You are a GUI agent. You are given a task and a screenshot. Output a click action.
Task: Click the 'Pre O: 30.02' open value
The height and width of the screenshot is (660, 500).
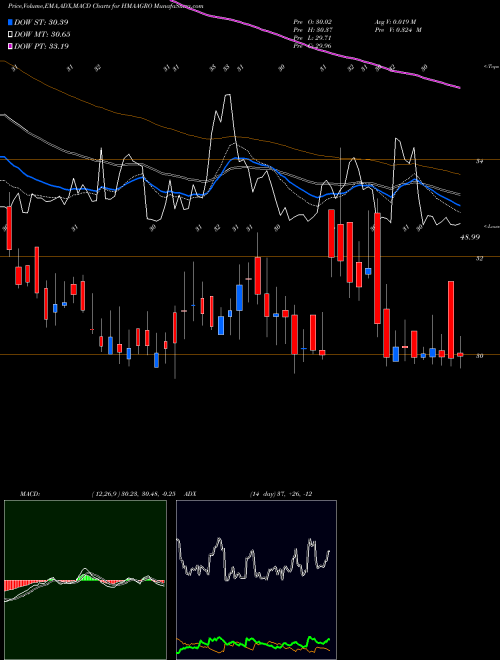tap(314, 22)
